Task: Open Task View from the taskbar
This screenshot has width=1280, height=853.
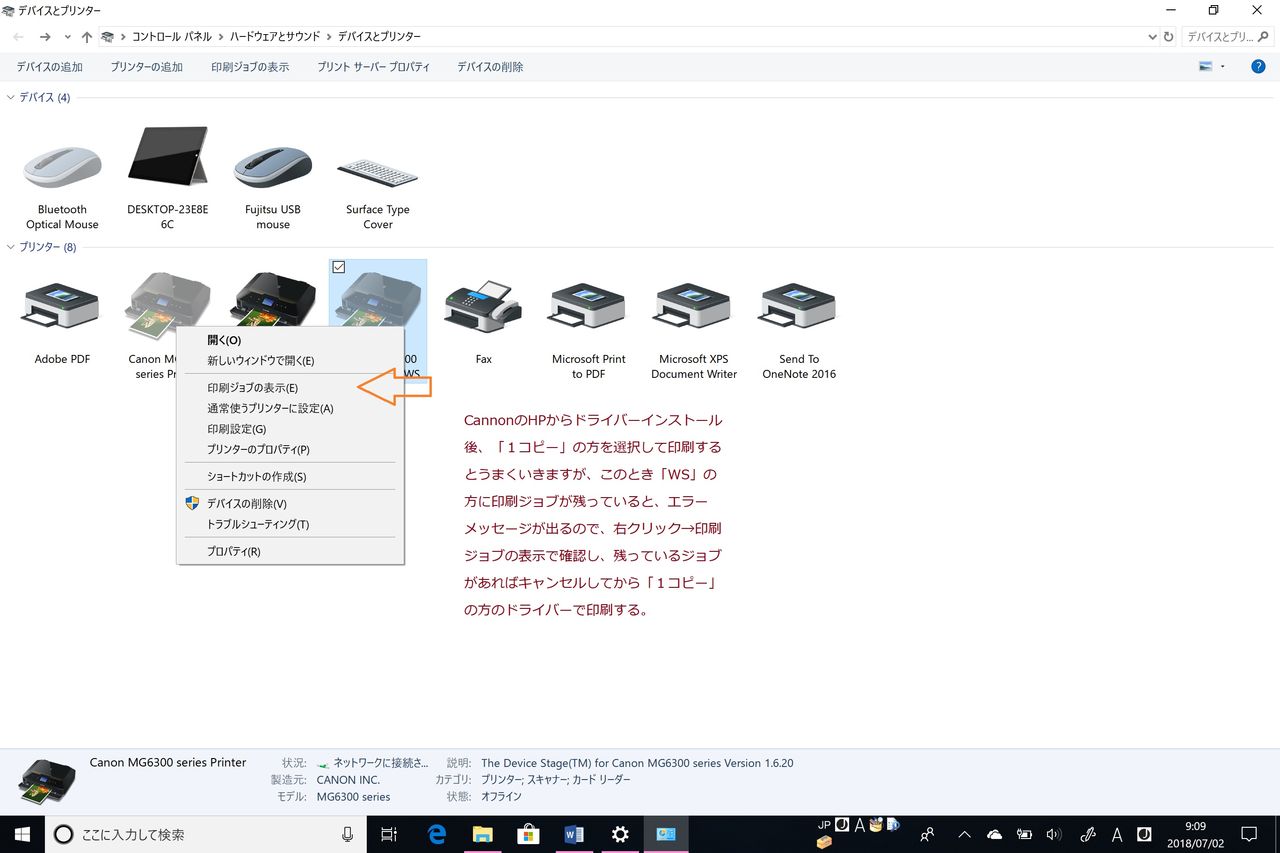Action: pyautogui.click(x=390, y=834)
